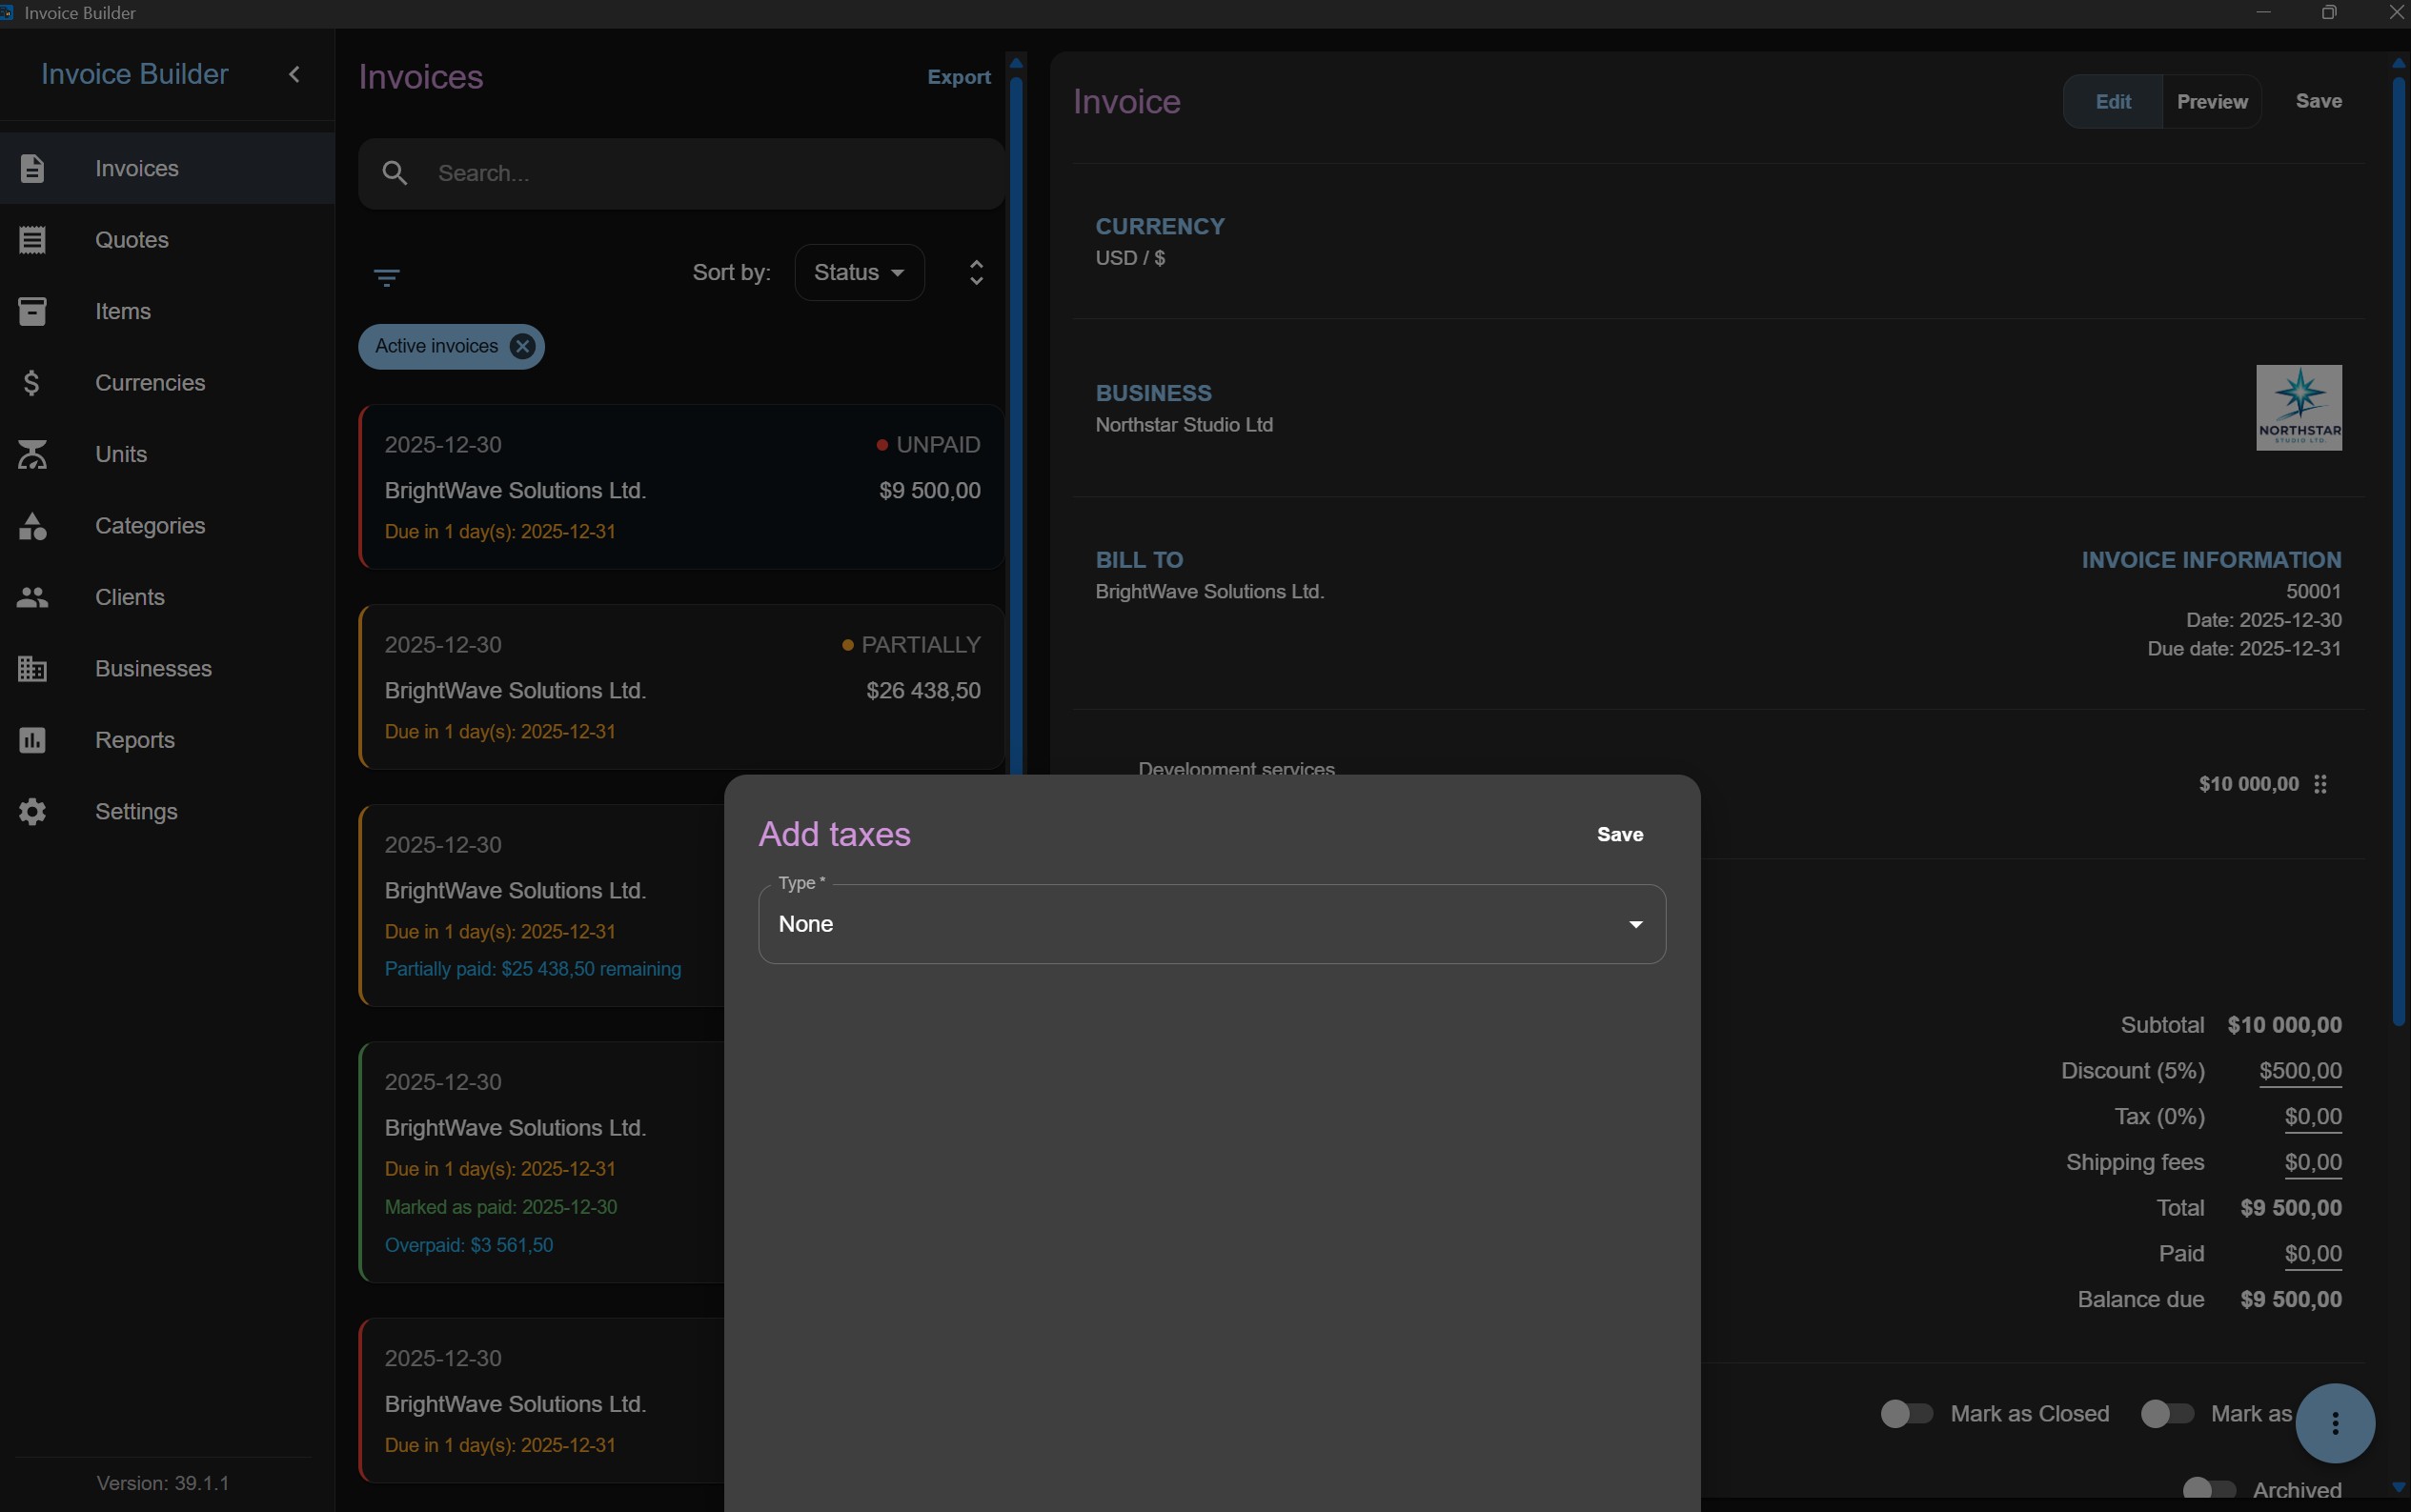Open the Invoices section icon
The height and width of the screenshot is (1512, 2411).
32,168
